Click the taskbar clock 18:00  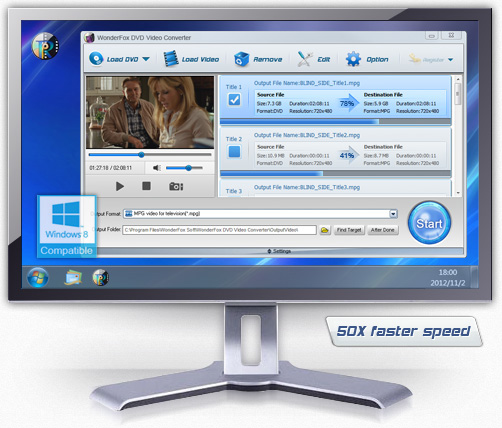coord(448,272)
